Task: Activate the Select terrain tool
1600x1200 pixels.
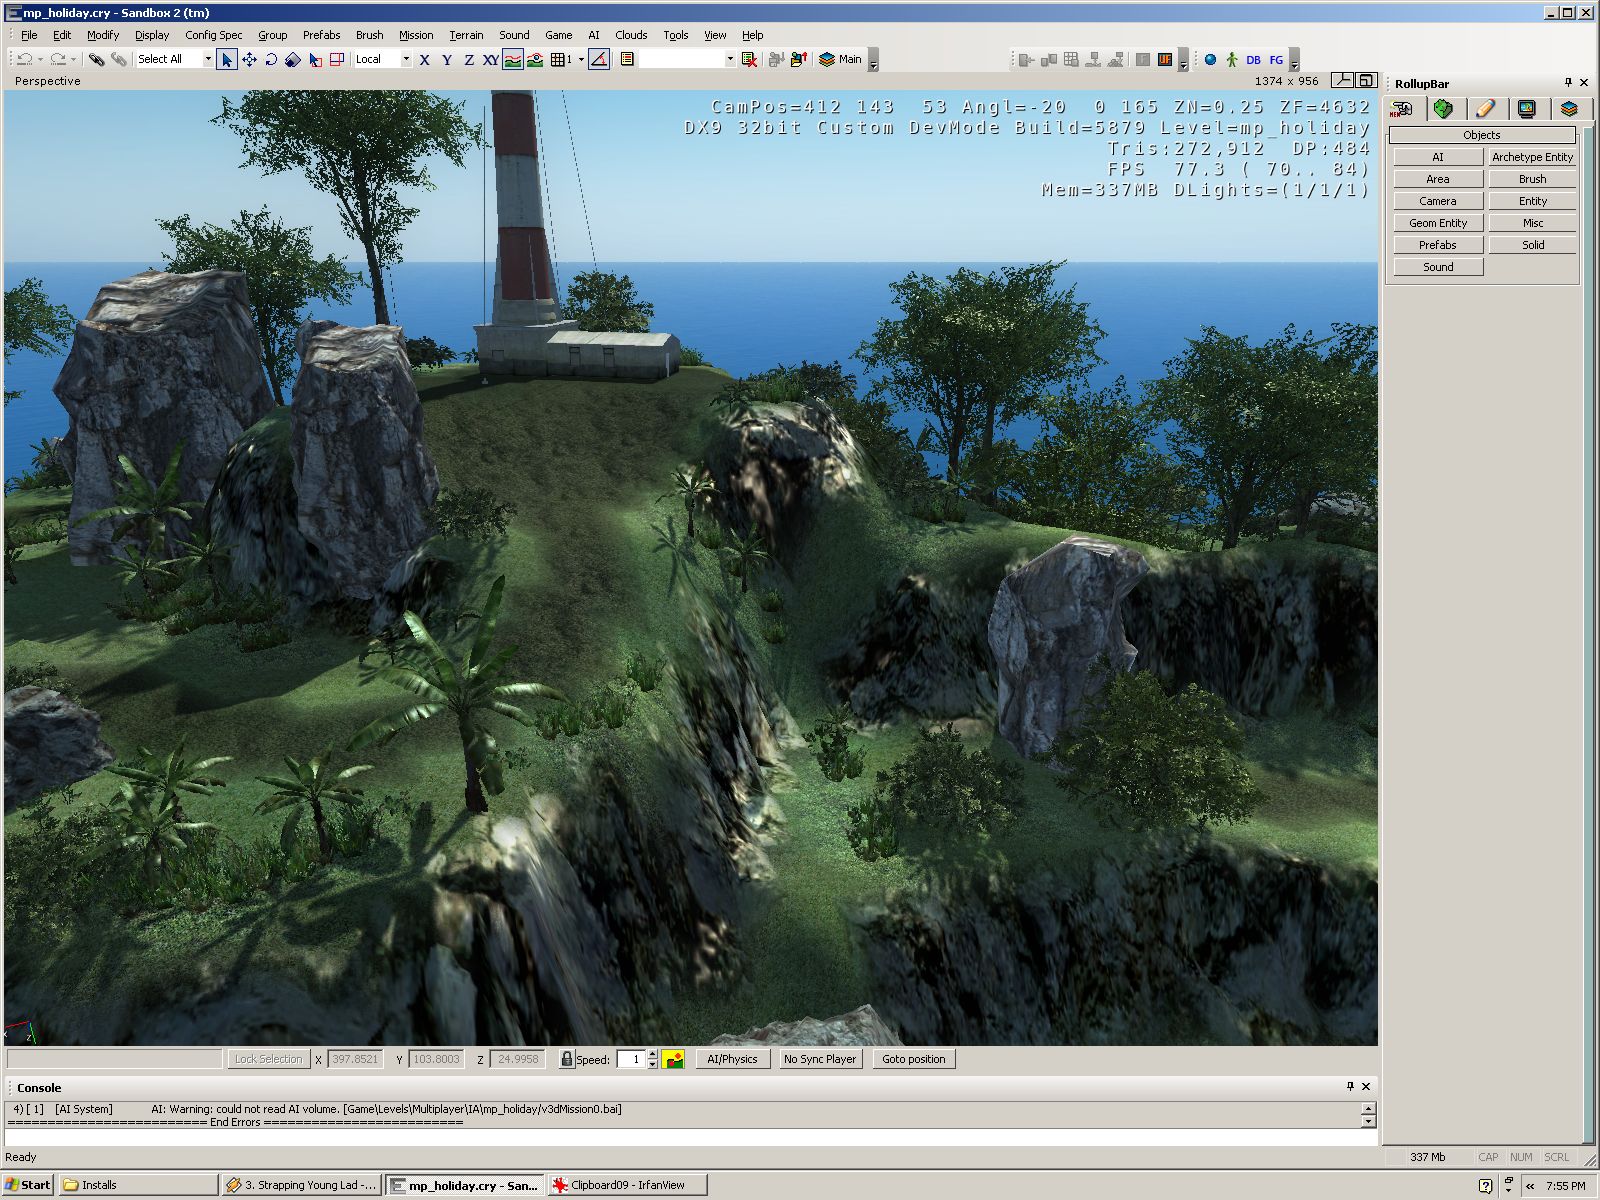Action: point(315,60)
